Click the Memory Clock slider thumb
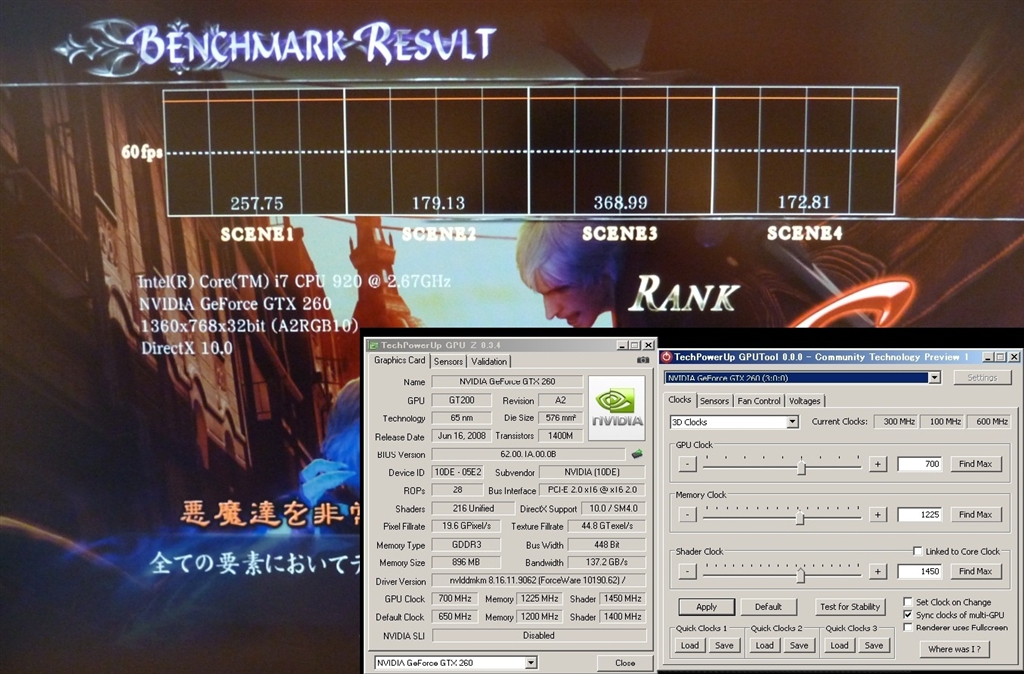The height and width of the screenshot is (674, 1024). pos(799,517)
